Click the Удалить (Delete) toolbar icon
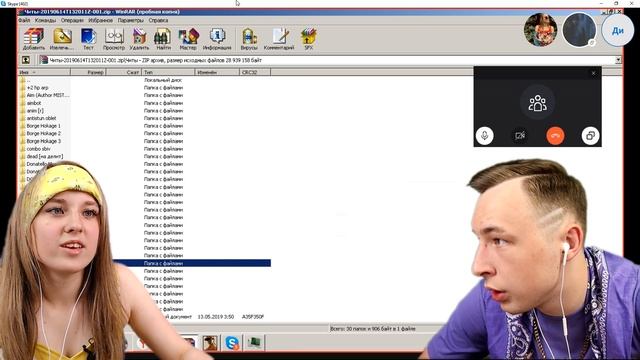640x360 pixels. coord(139,39)
